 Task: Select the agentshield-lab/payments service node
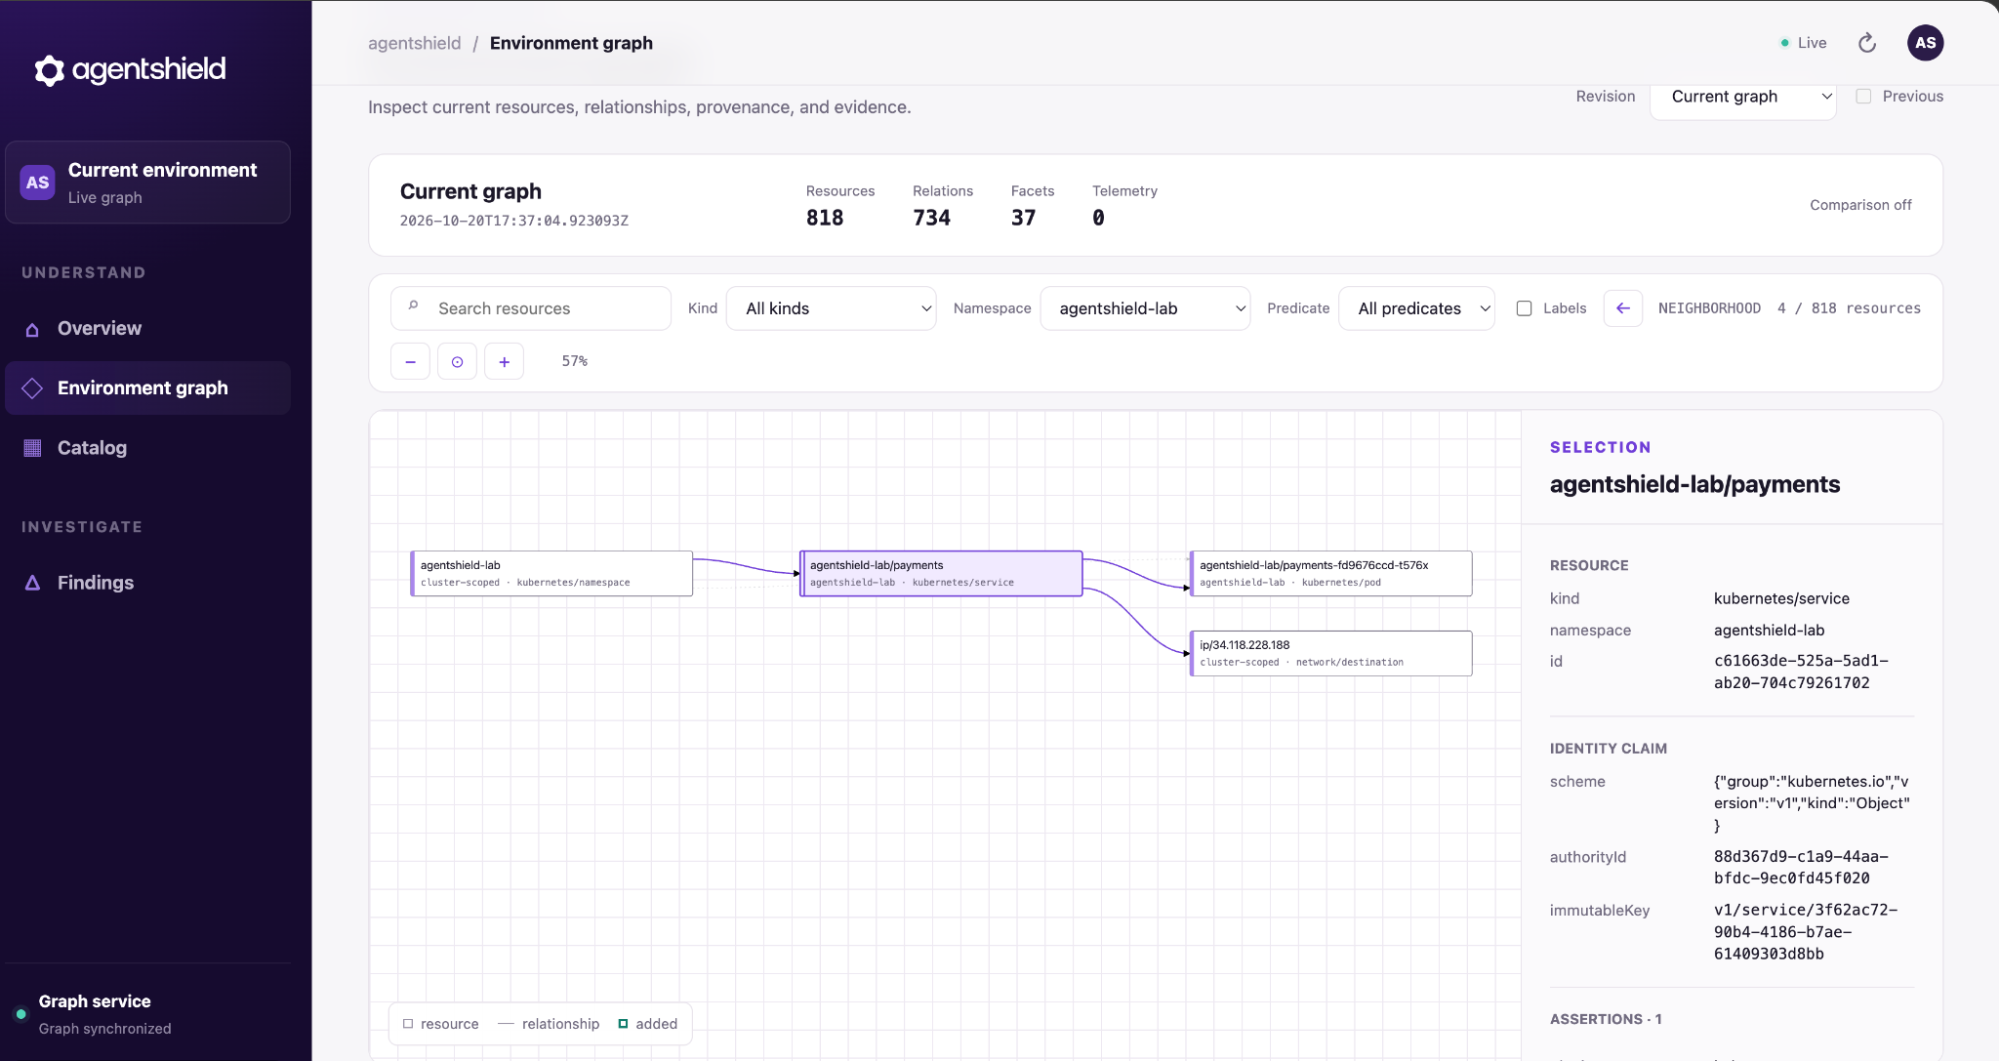coord(941,573)
